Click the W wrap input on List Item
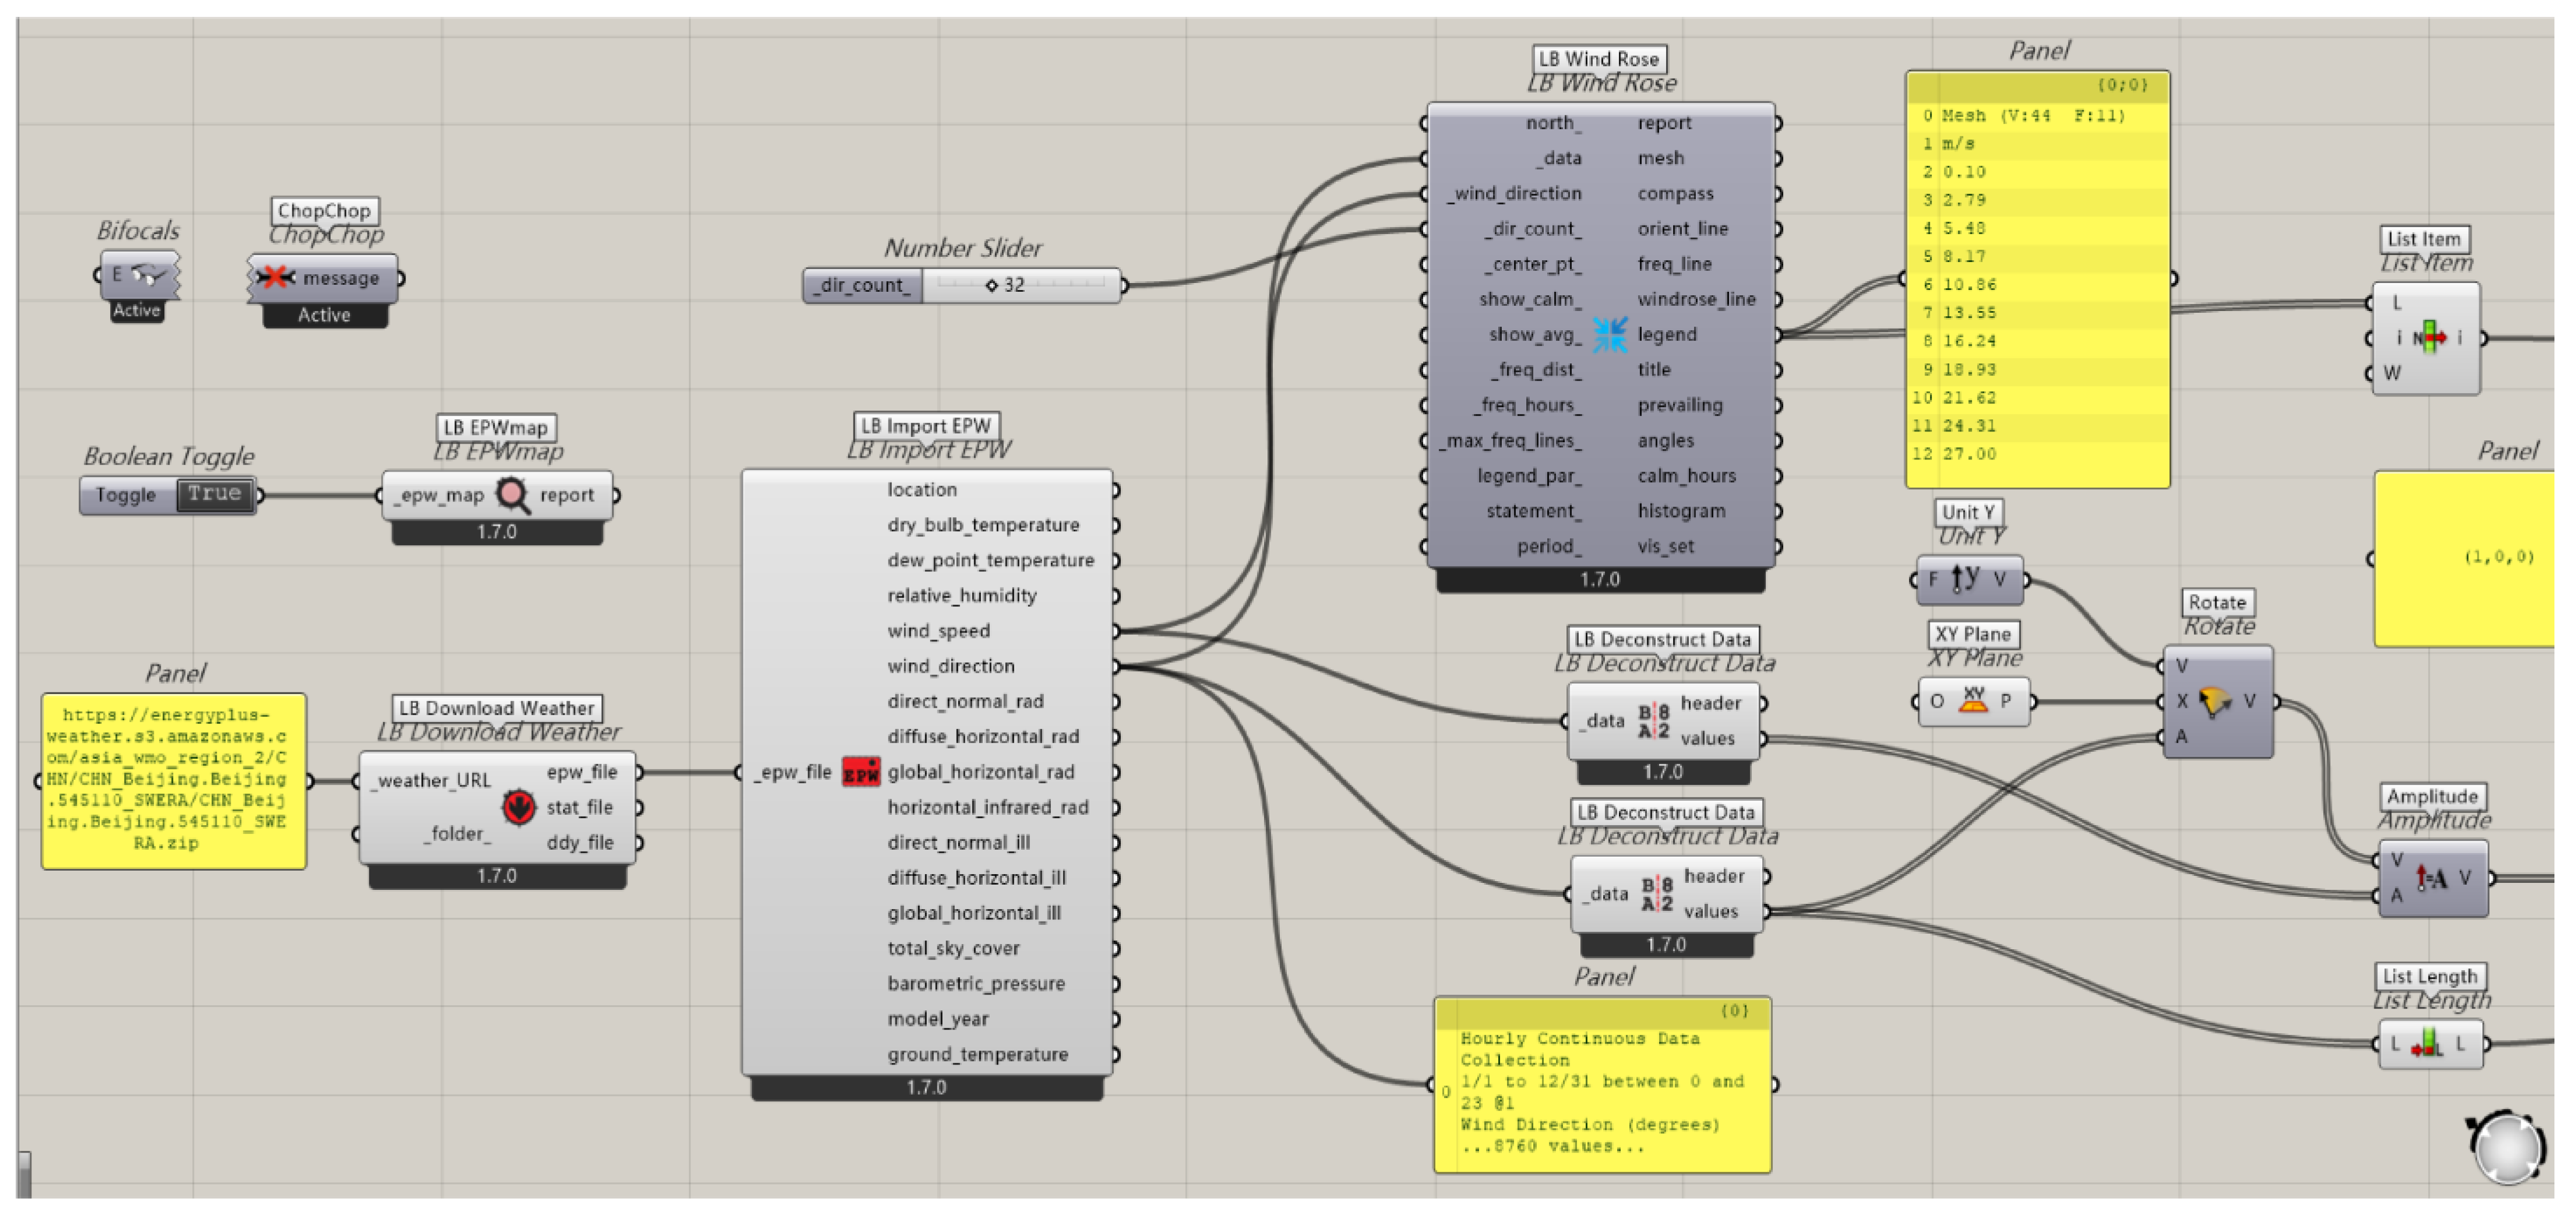The width and height of the screenshot is (2576, 1216). (2392, 373)
